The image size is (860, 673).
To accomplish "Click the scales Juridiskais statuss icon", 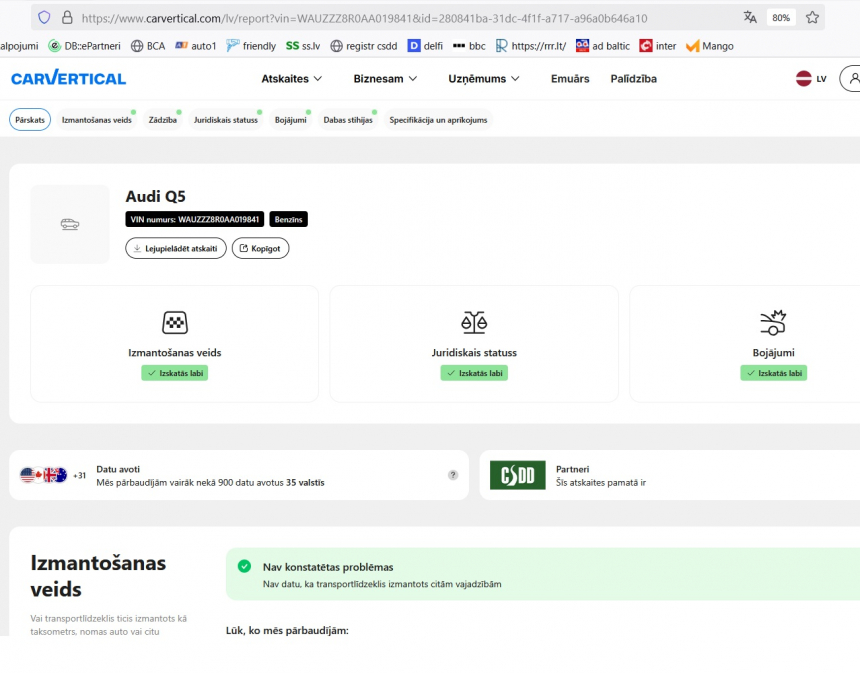I will click(474, 323).
